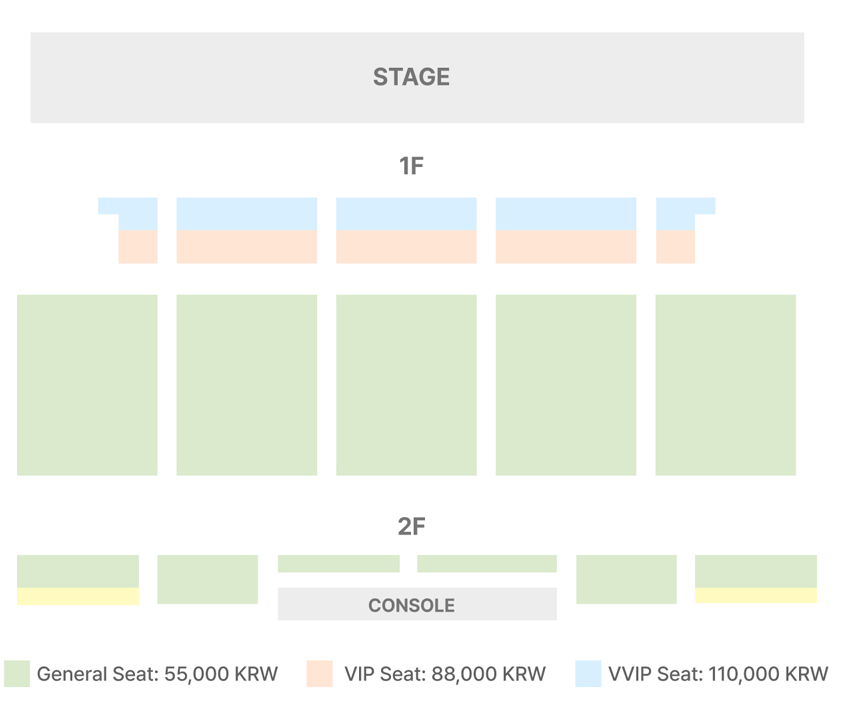Pick the thin green strip above CONSOLE's right half
This screenshot has width=848, height=705.
[x=486, y=564]
